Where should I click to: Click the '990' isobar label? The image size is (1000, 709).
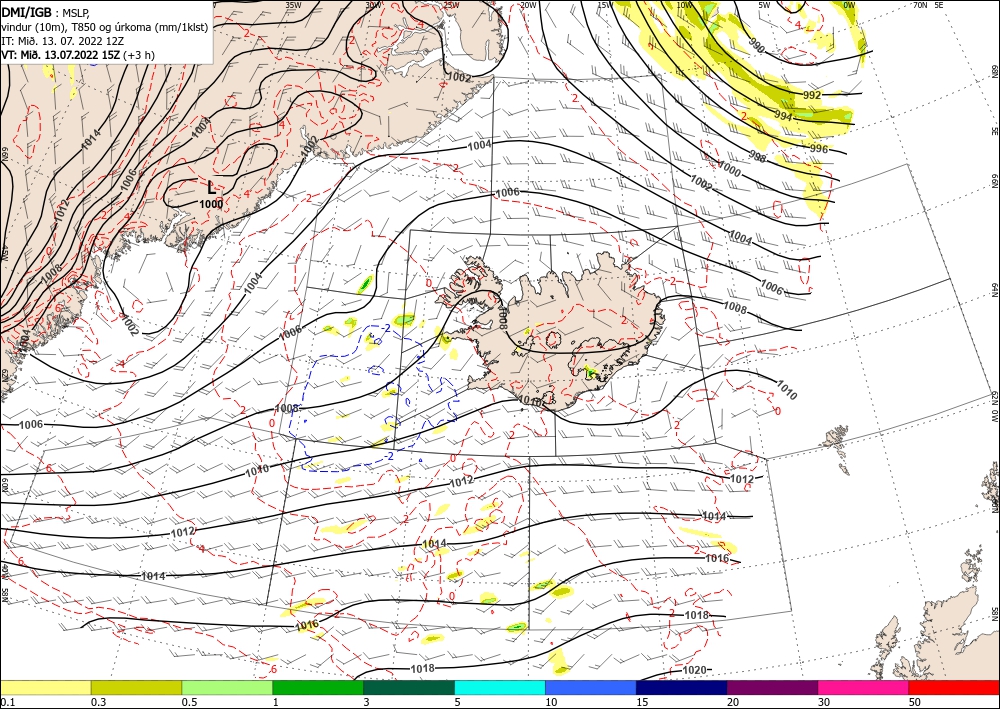point(756,47)
